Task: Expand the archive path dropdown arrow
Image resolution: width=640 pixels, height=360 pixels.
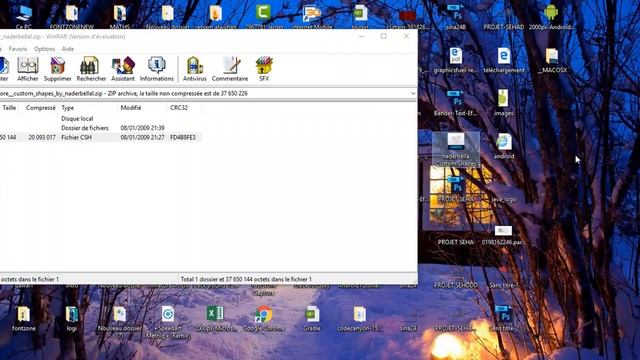Action: click(x=413, y=93)
